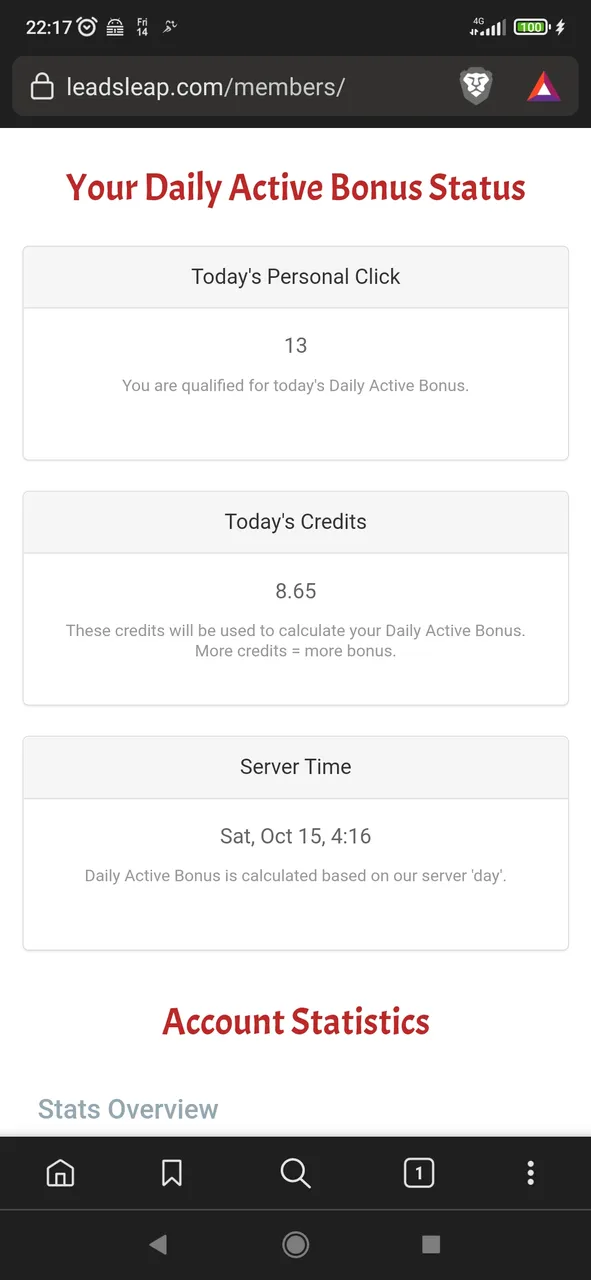Tap the padlock site security icon

[x=42, y=87]
